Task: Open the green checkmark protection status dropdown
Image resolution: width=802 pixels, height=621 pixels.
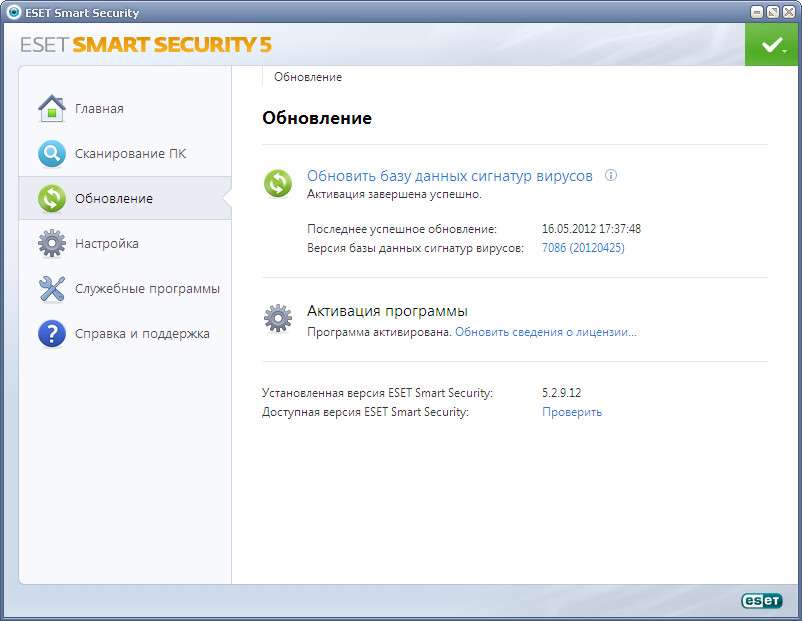Action: pyautogui.click(x=771, y=45)
